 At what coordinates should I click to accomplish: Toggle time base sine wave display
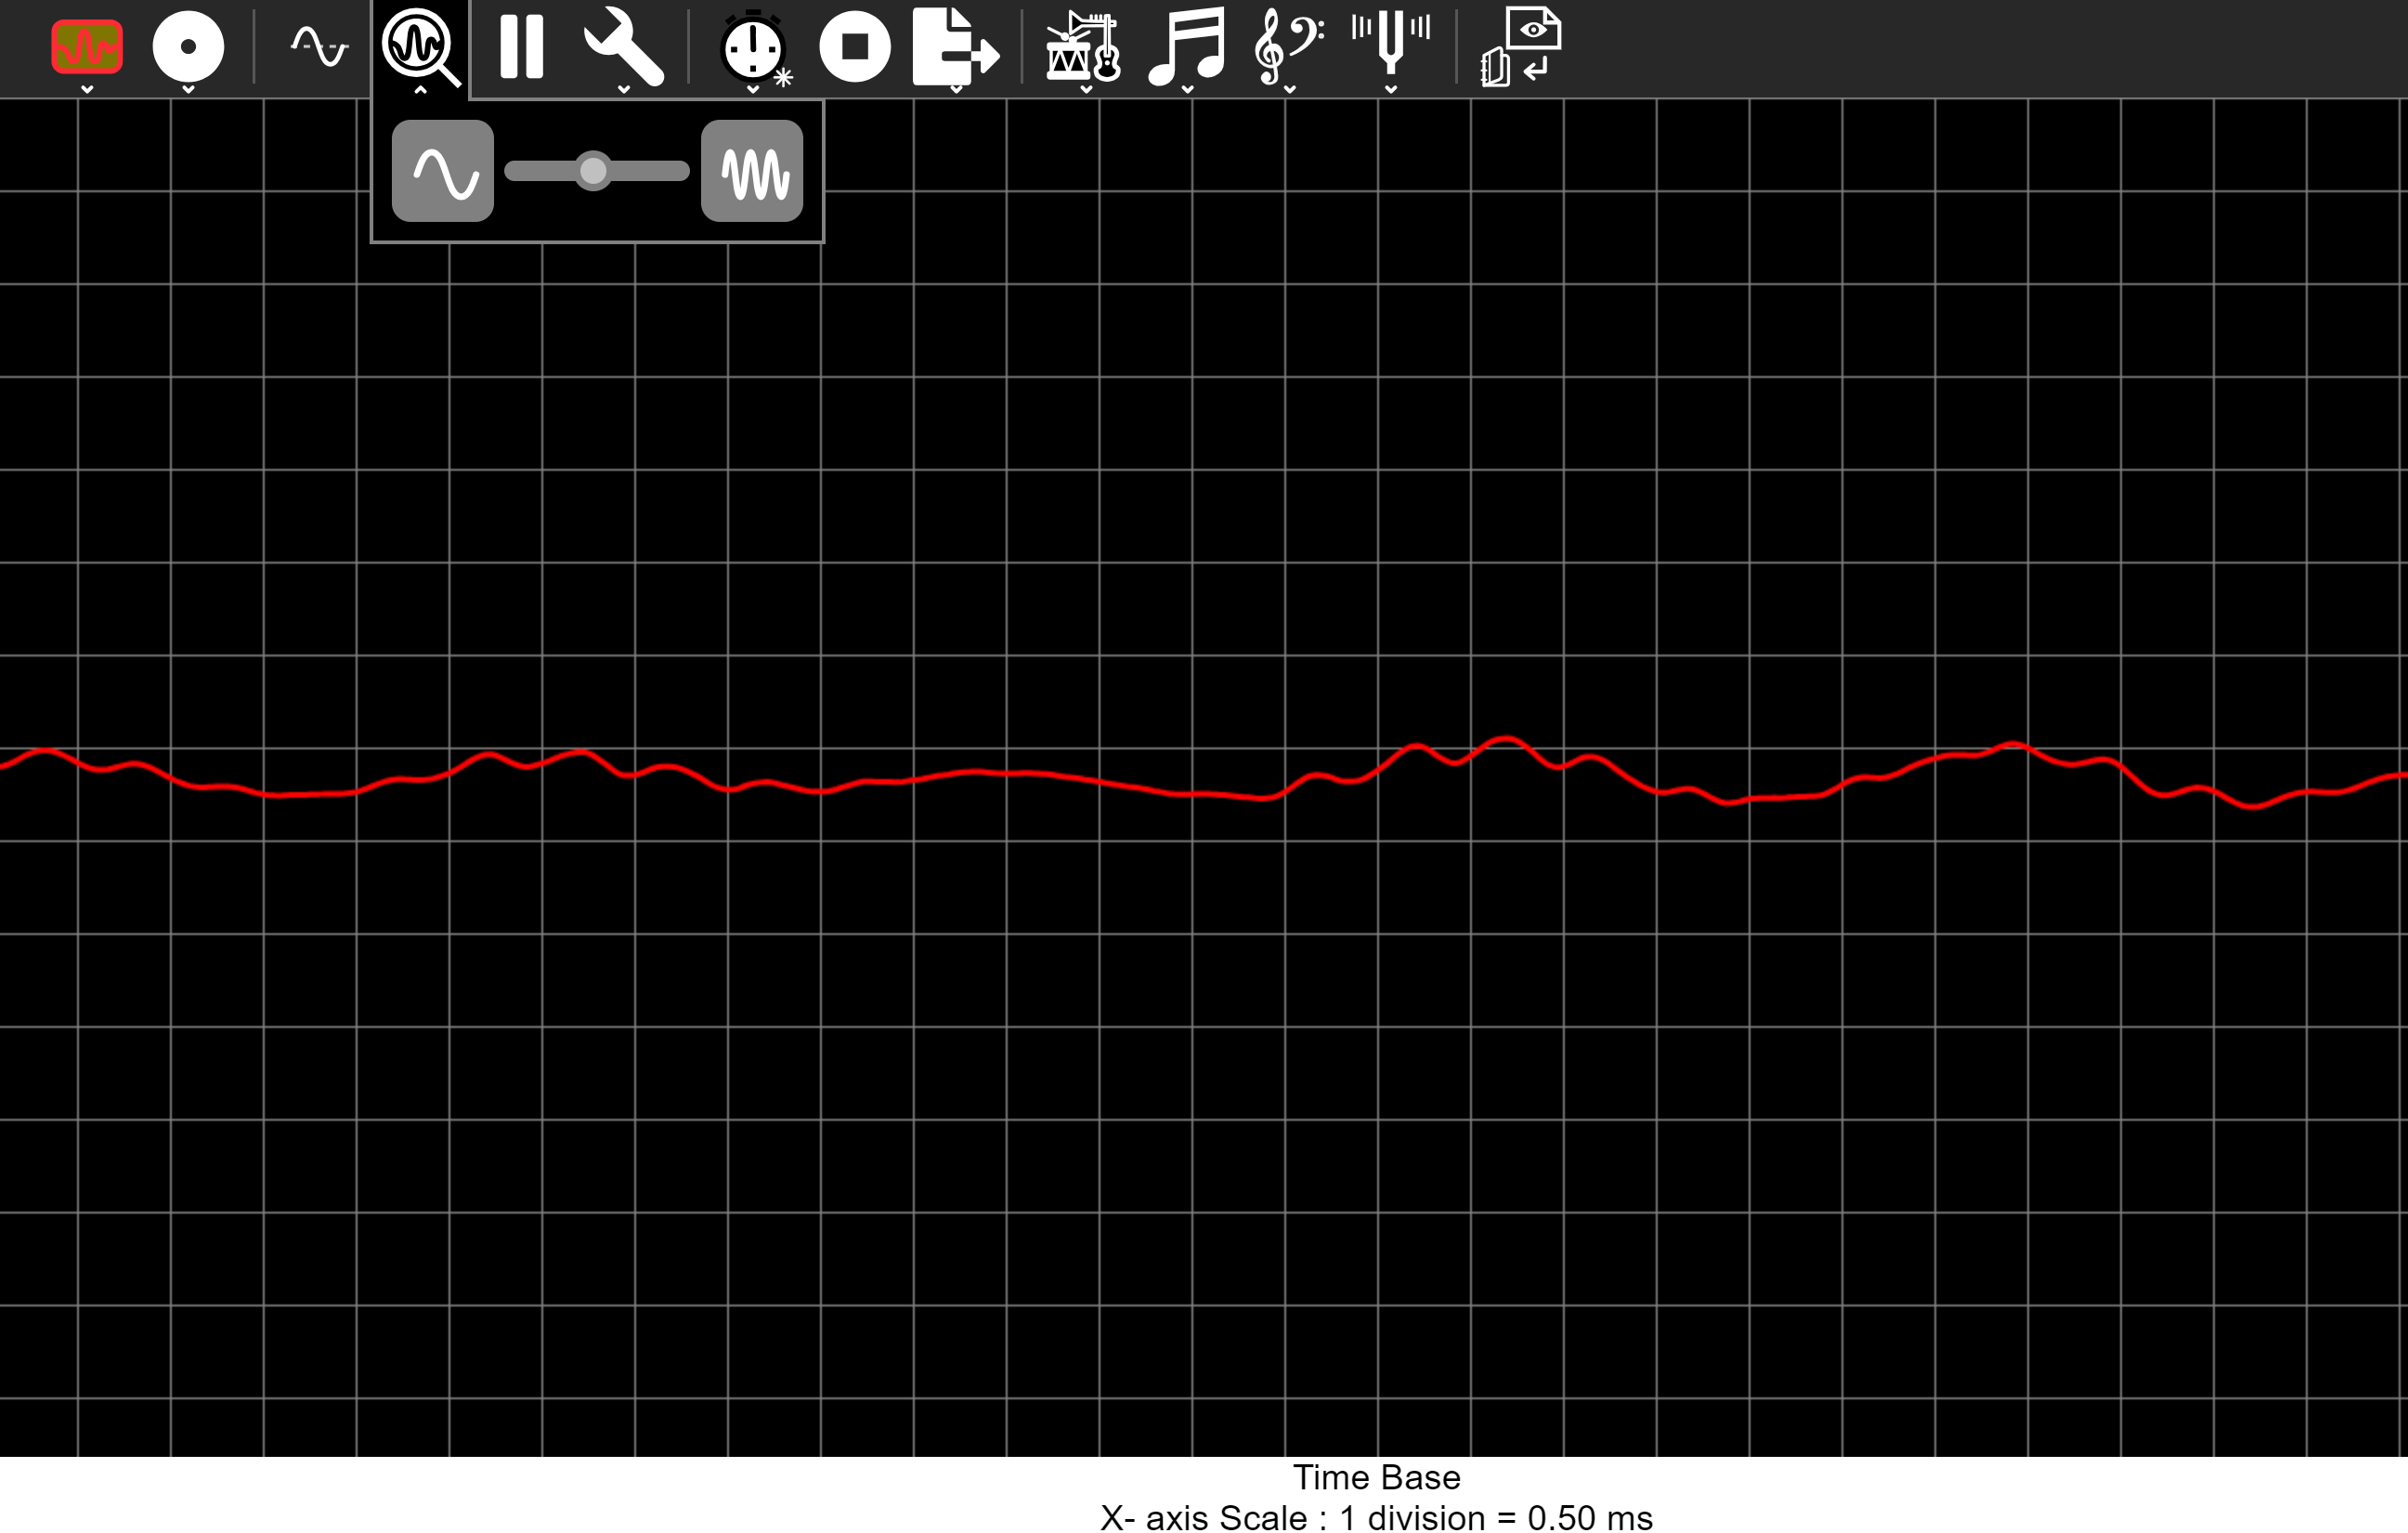click(319, 46)
